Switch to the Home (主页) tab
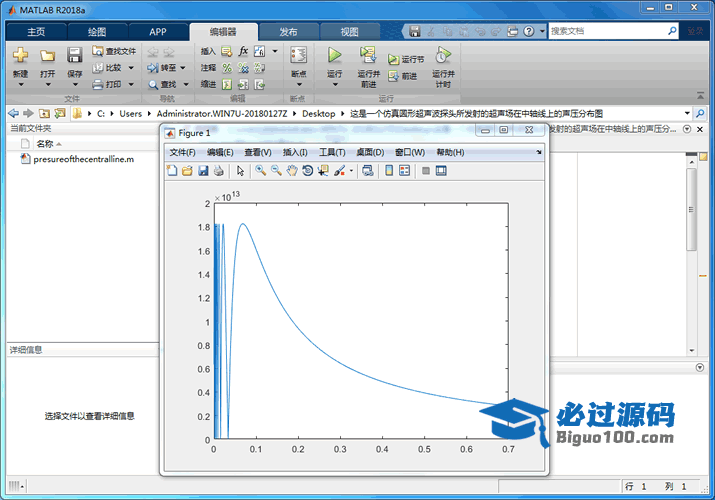The width and height of the screenshot is (715, 500). pyautogui.click(x=36, y=32)
